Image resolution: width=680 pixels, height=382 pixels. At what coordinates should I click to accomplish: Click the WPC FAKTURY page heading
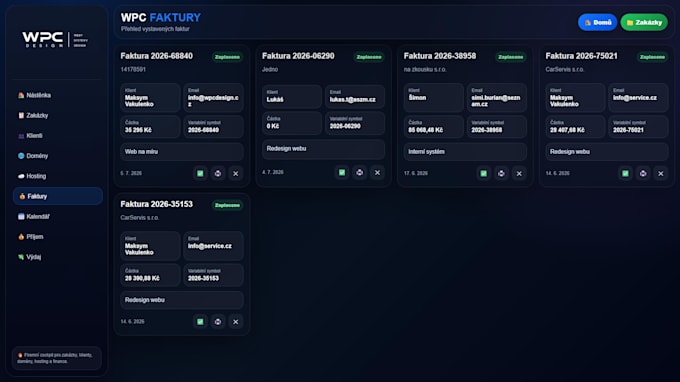160,17
